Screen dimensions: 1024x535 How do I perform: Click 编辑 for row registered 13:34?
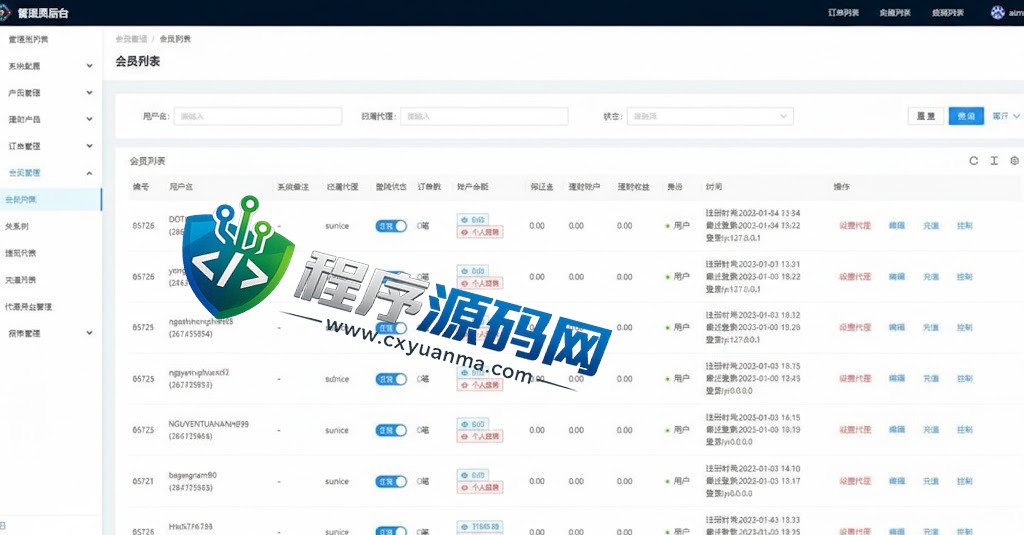coord(897,226)
